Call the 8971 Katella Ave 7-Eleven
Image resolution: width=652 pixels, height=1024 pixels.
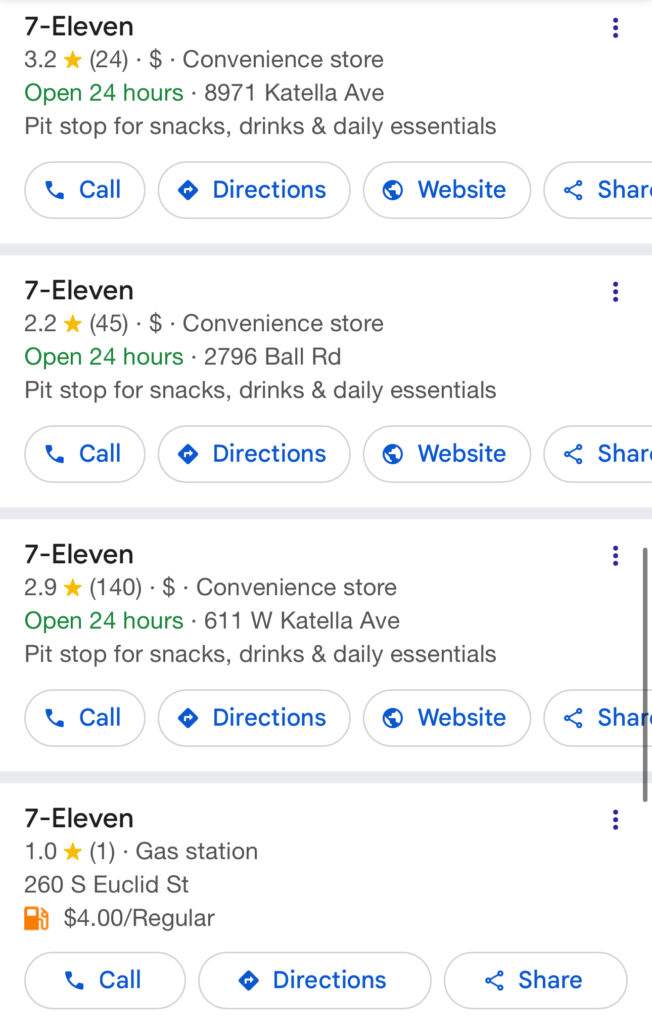tap(84, 190)
